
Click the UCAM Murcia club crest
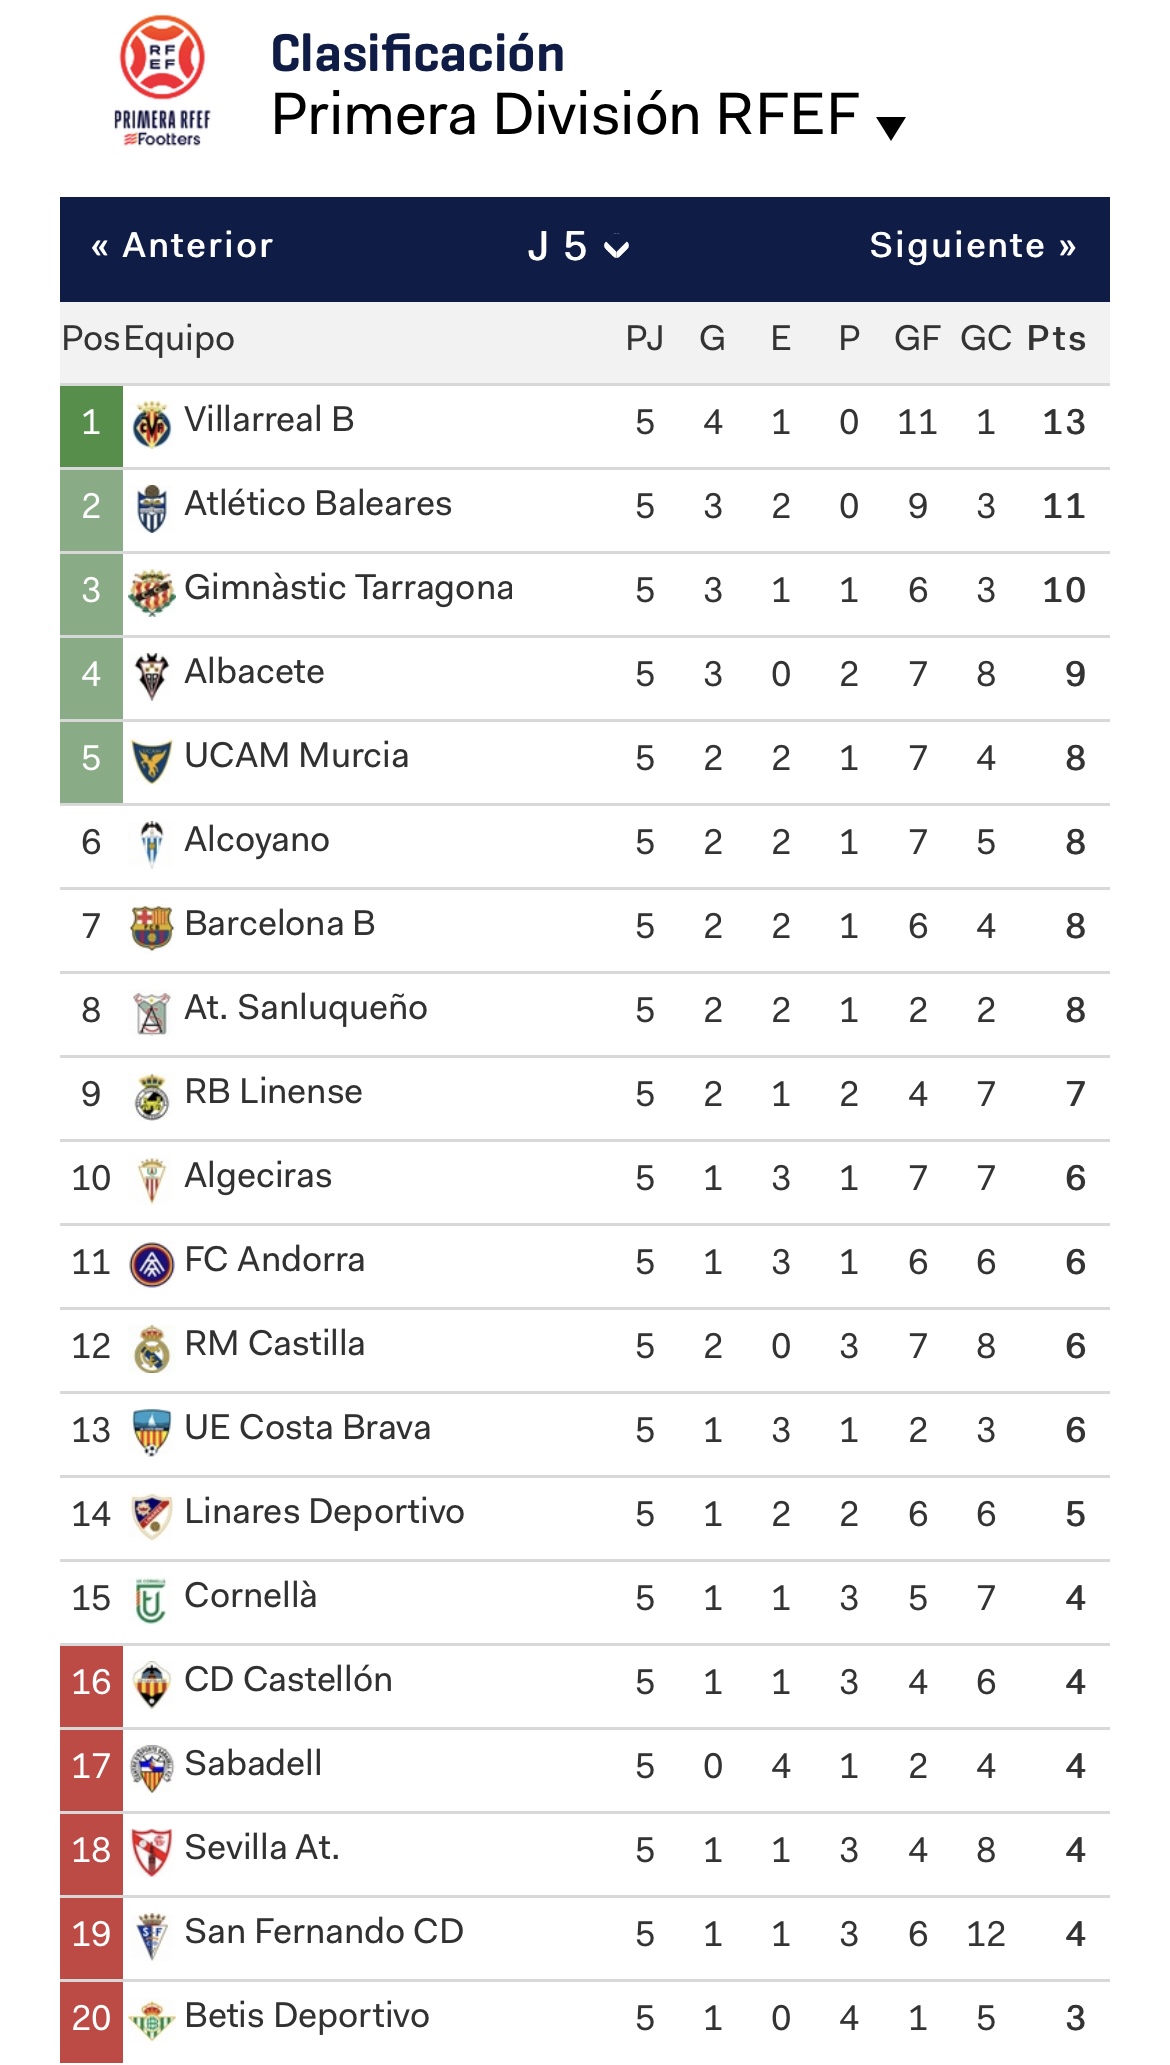[152, 760]
